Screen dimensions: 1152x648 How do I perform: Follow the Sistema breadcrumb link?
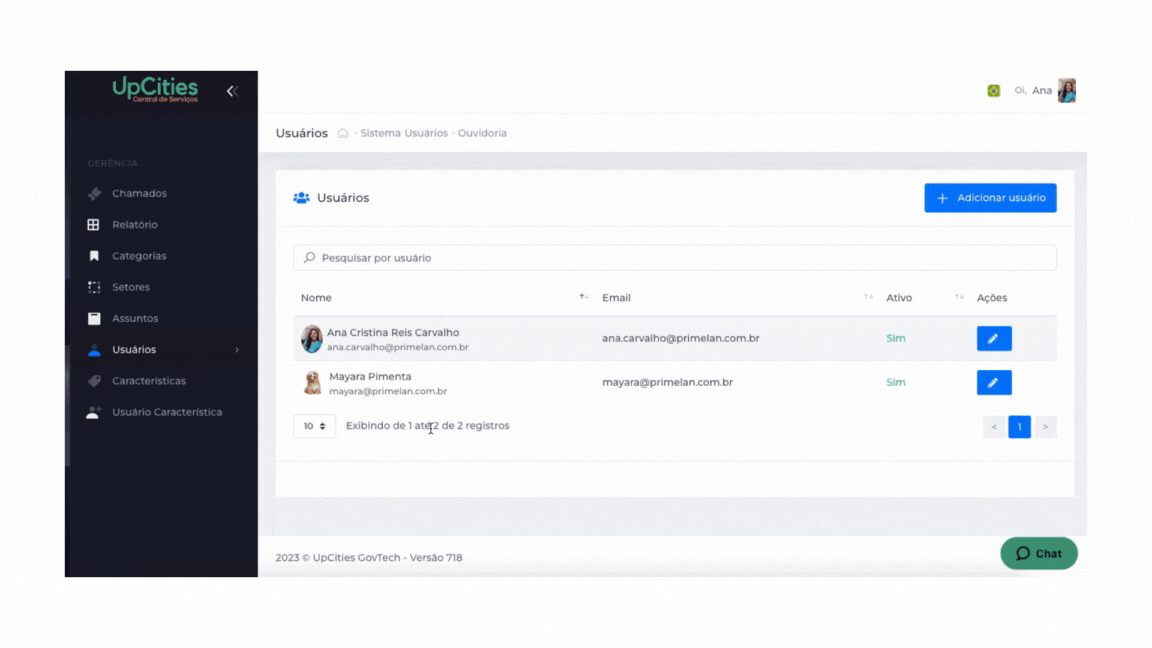tap(380, 133)
